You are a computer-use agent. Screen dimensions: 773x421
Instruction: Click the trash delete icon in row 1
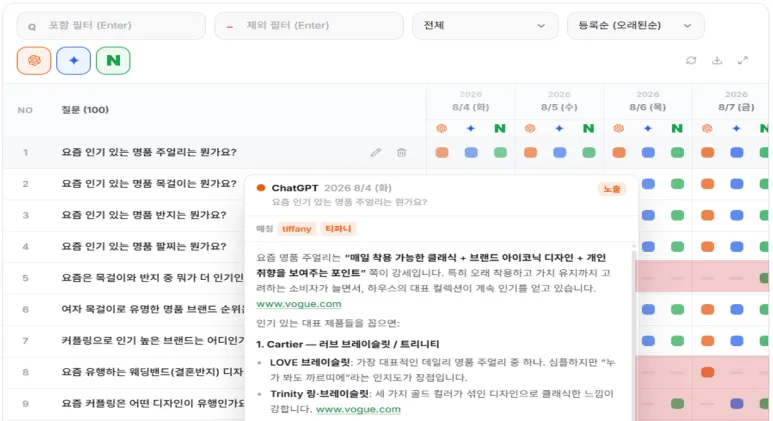coord(401,152)
